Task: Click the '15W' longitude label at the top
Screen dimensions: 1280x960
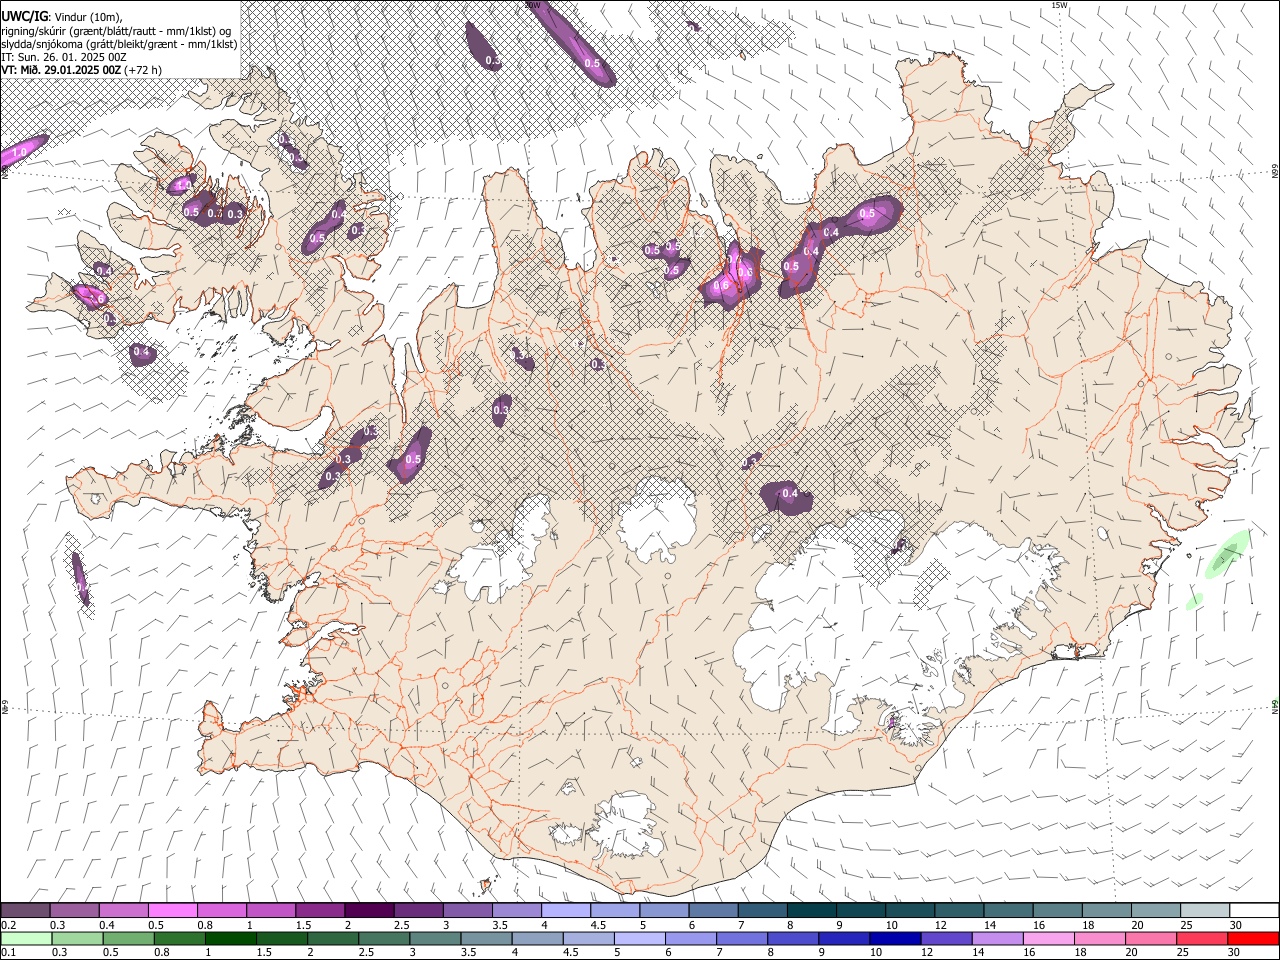Action: [1059, 5]
